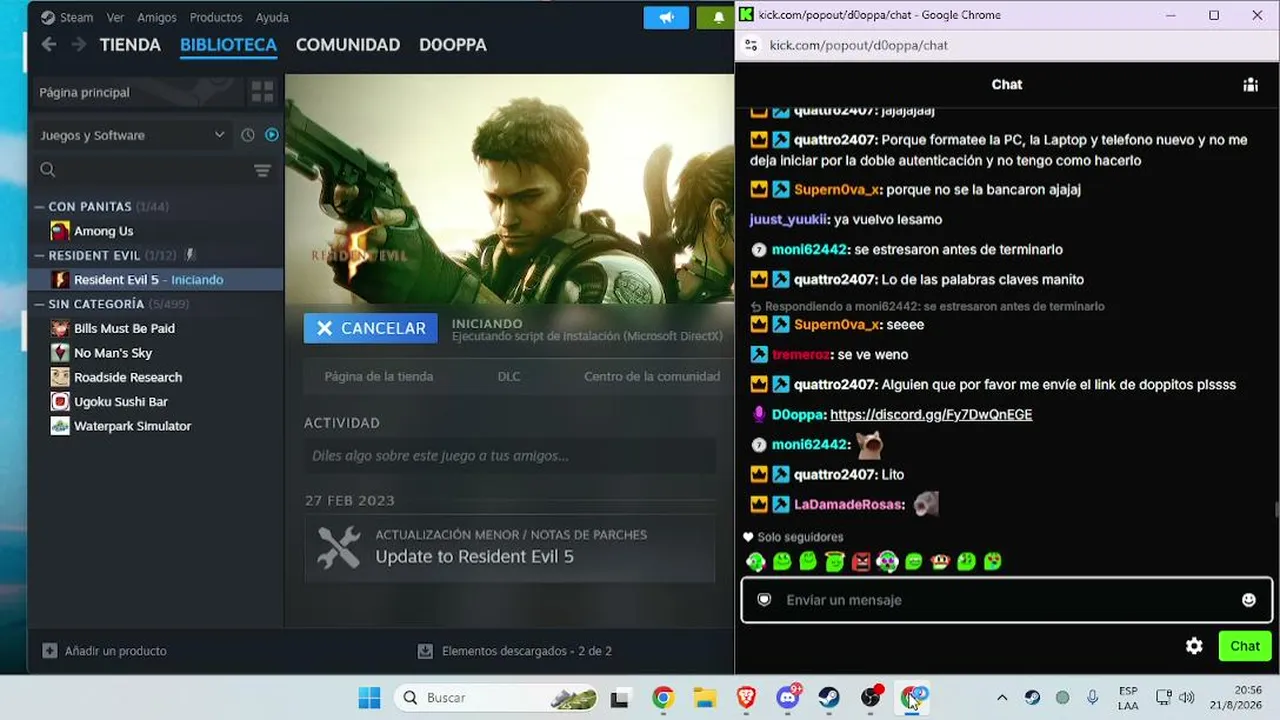Screen dimensions: 1280x720
Task: Collapse the CON PANITAS category
Action: coord(40,207)
